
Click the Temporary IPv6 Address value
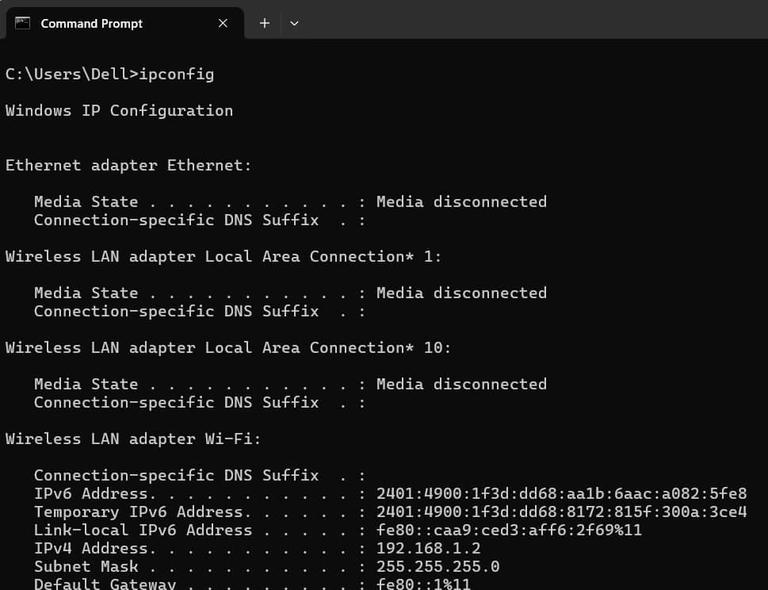(561, 512)
